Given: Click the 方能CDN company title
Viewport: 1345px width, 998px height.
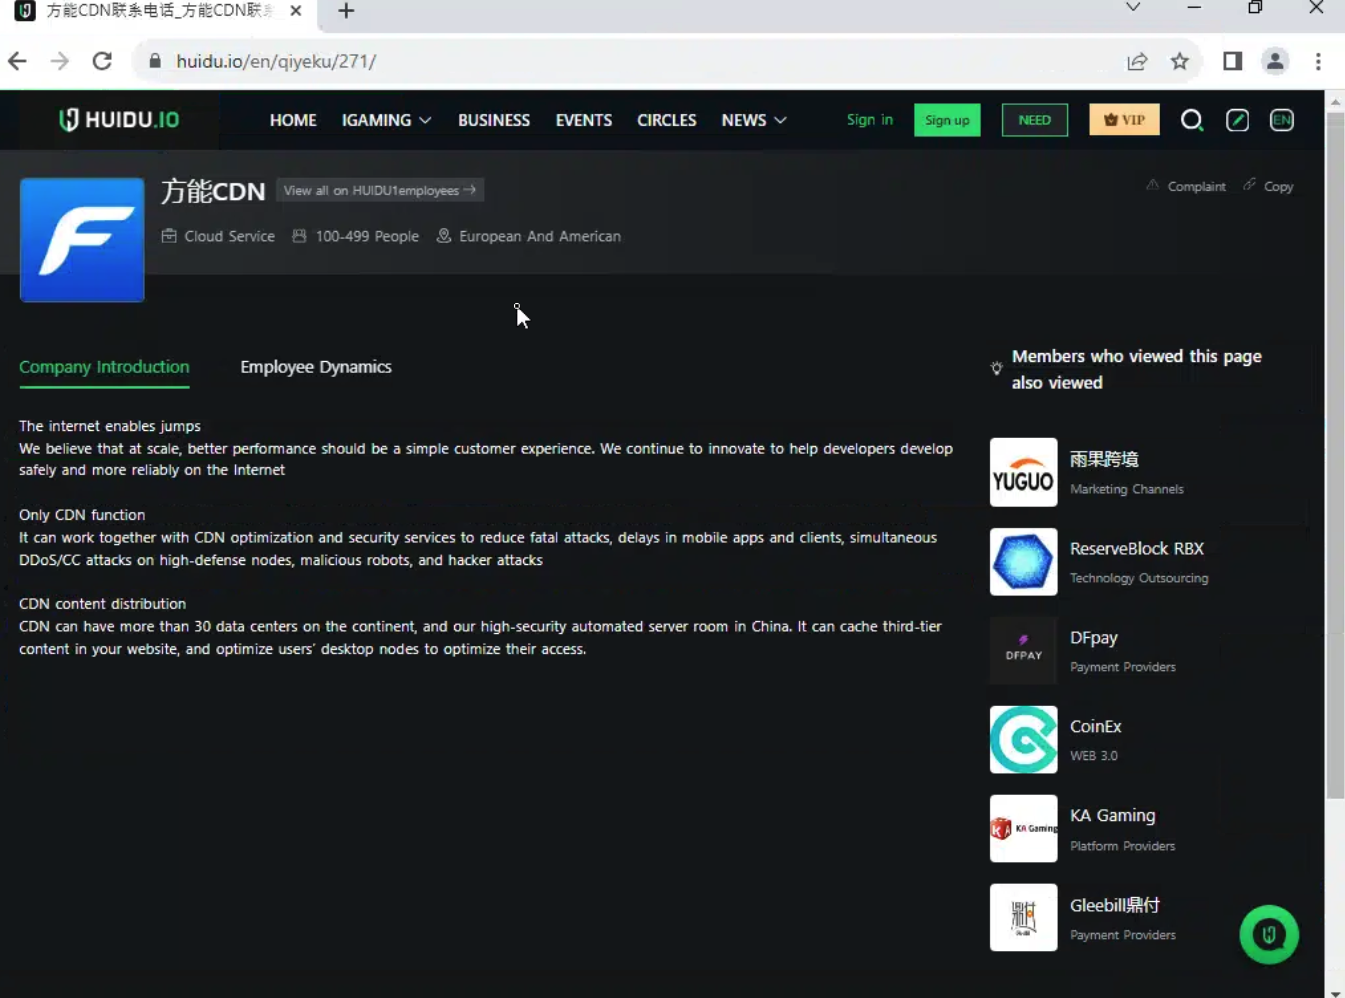Looking at the screenshot, I should click(x=213, y=191).
